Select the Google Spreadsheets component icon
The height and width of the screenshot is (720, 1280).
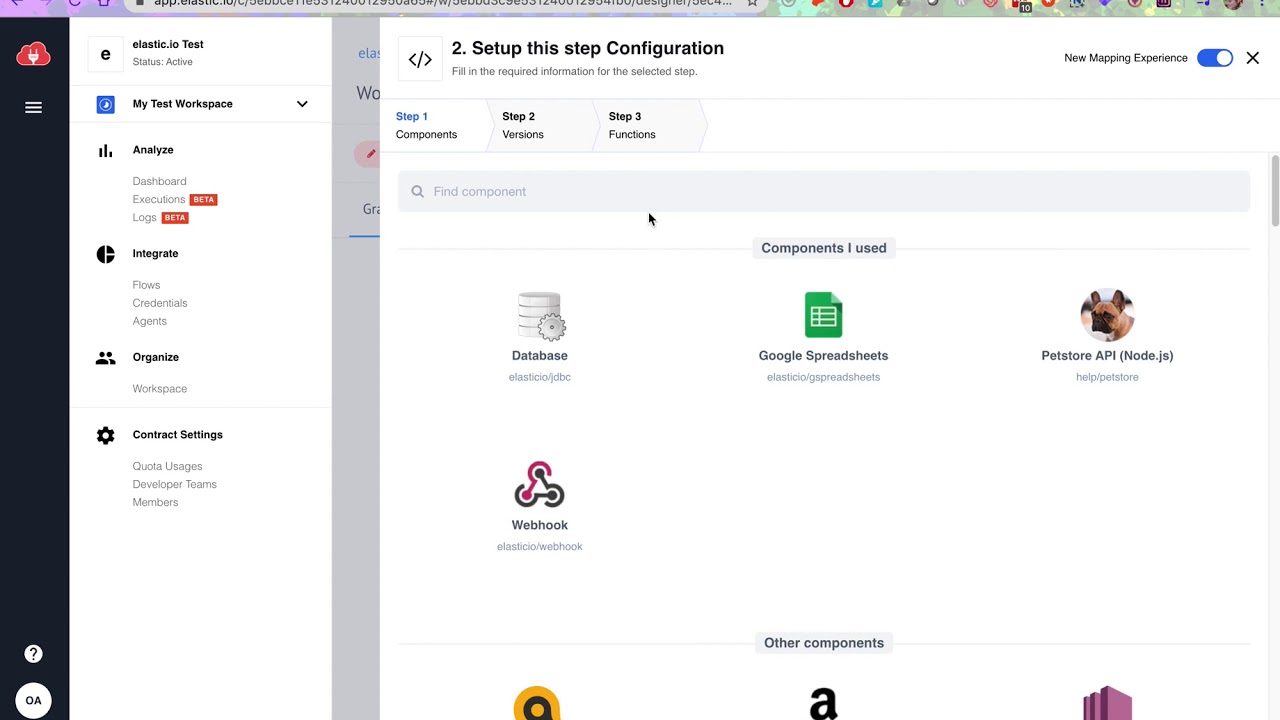823,315
